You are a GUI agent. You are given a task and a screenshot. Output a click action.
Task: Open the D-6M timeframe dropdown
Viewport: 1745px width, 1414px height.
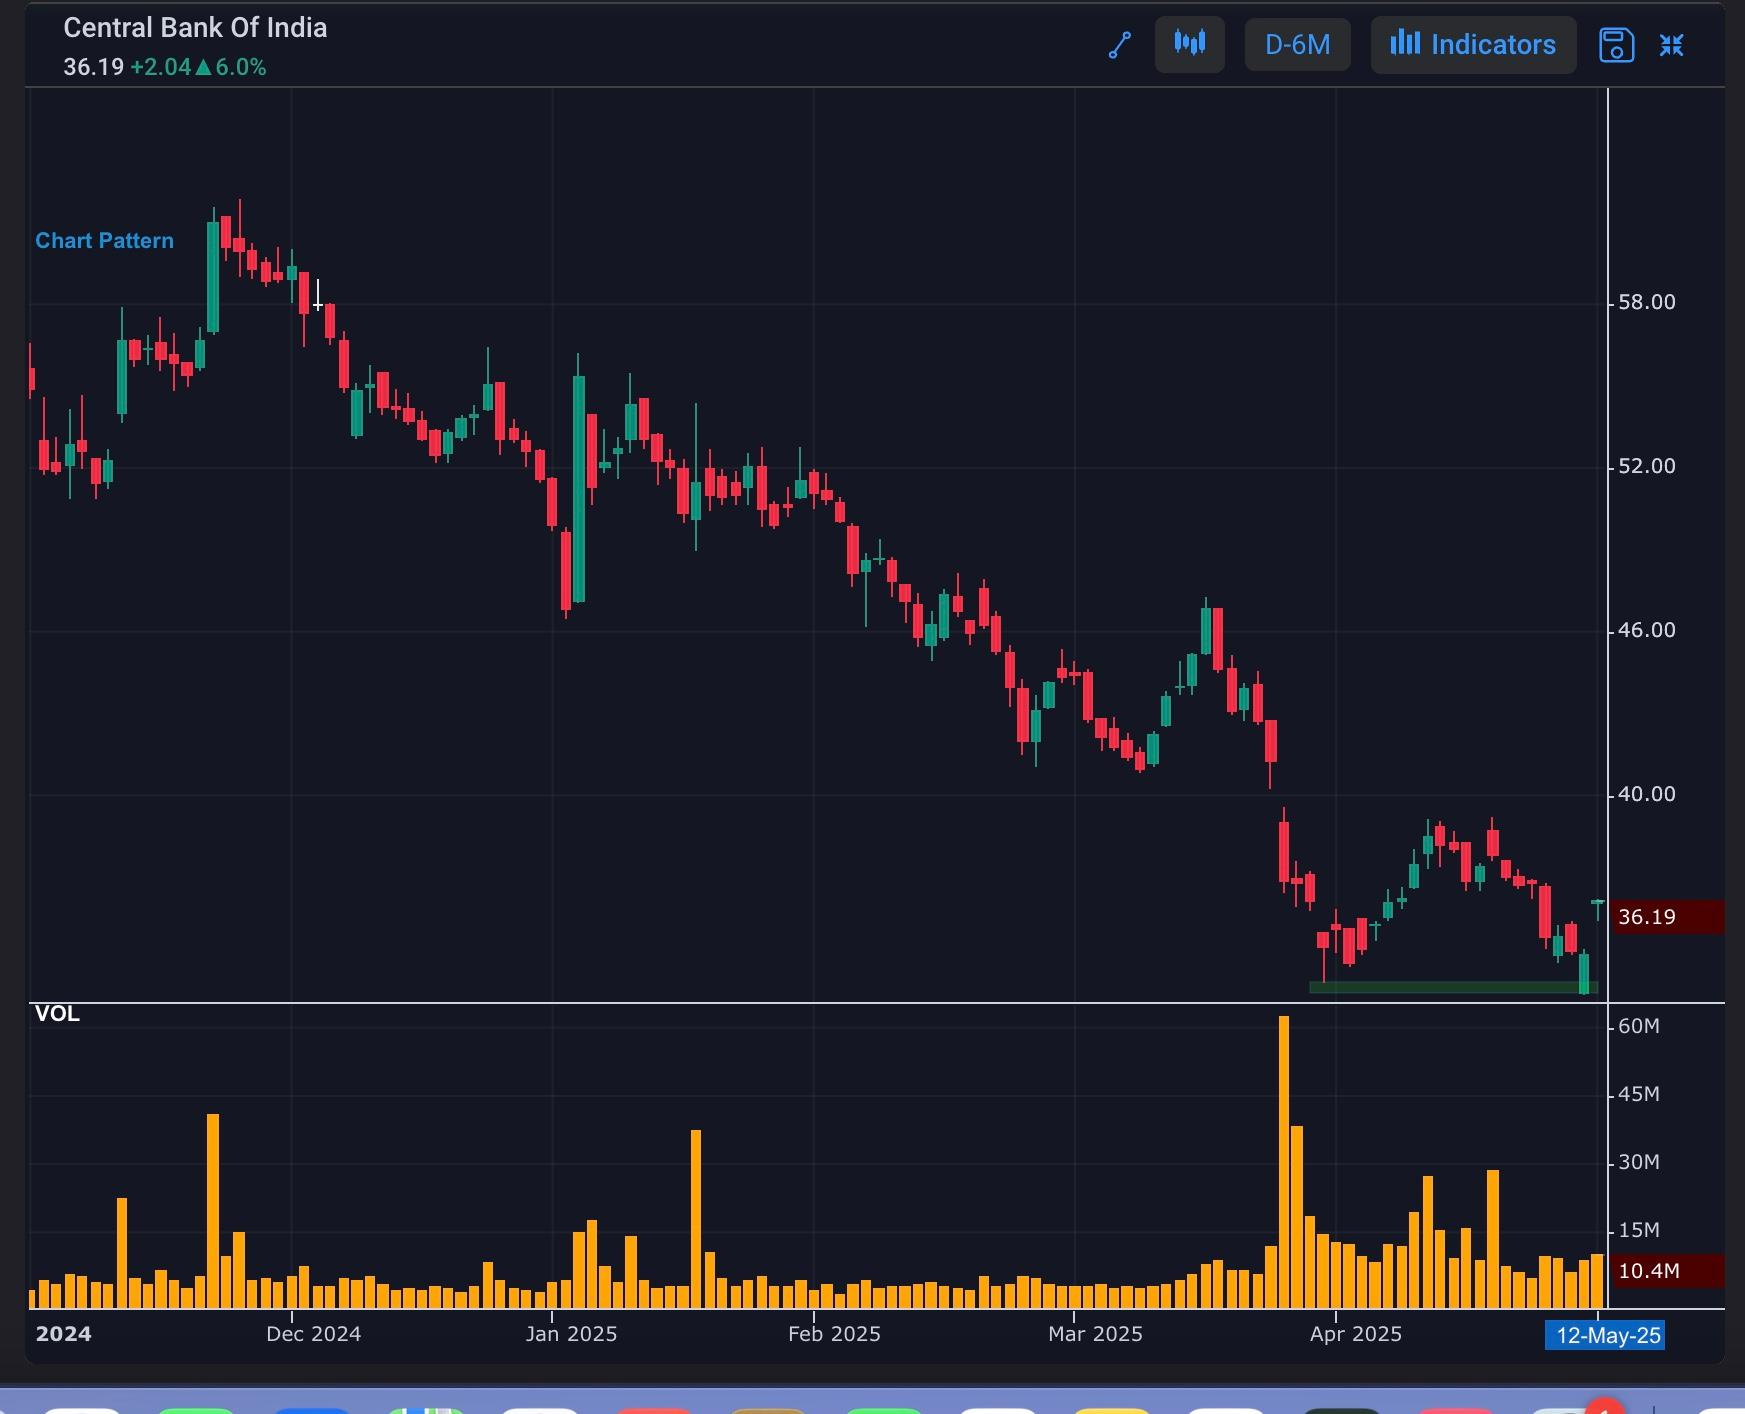(x=1297, y=45)
